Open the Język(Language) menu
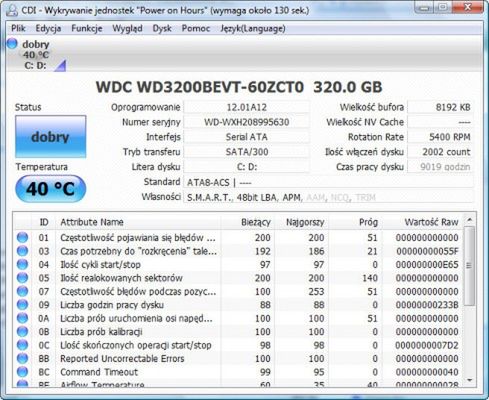Viewport: 489px width, 400px height. pyautogui.click(x=253, y=28)
